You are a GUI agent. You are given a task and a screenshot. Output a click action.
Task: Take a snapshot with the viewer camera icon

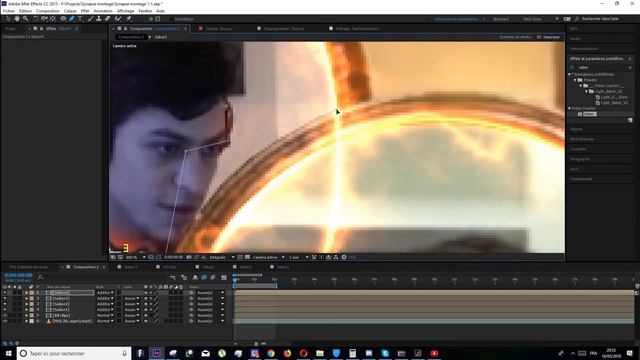pyautogui.click(x=189, y=257)
